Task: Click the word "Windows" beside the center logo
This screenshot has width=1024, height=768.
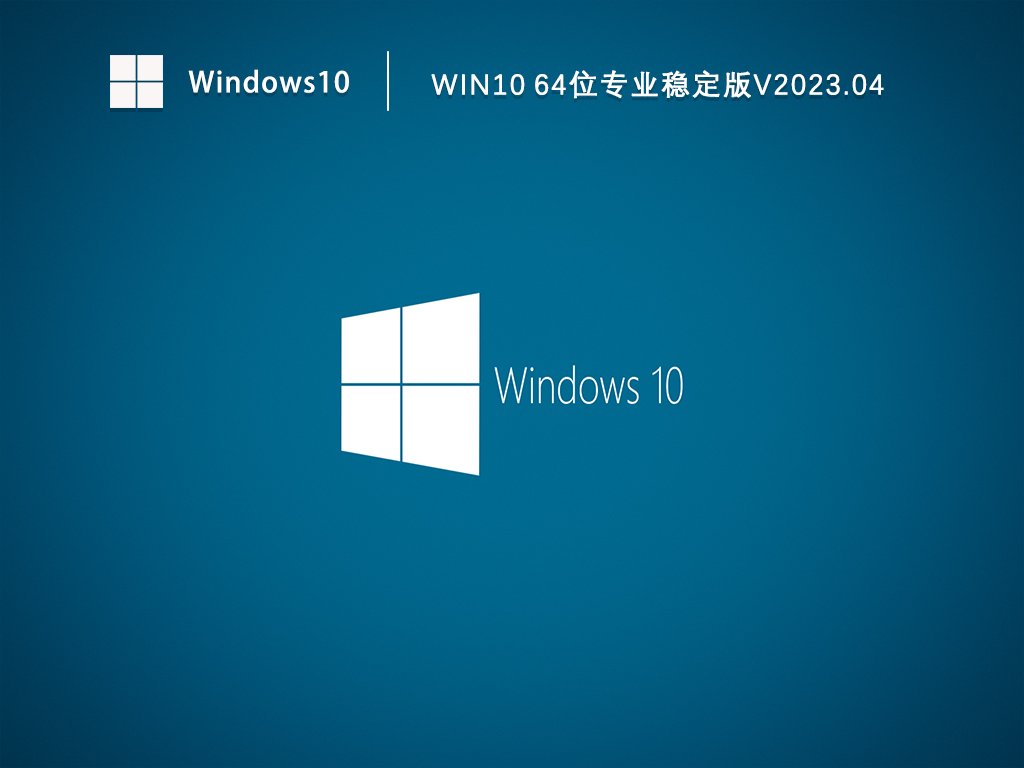Action: (x=567, y=386)
